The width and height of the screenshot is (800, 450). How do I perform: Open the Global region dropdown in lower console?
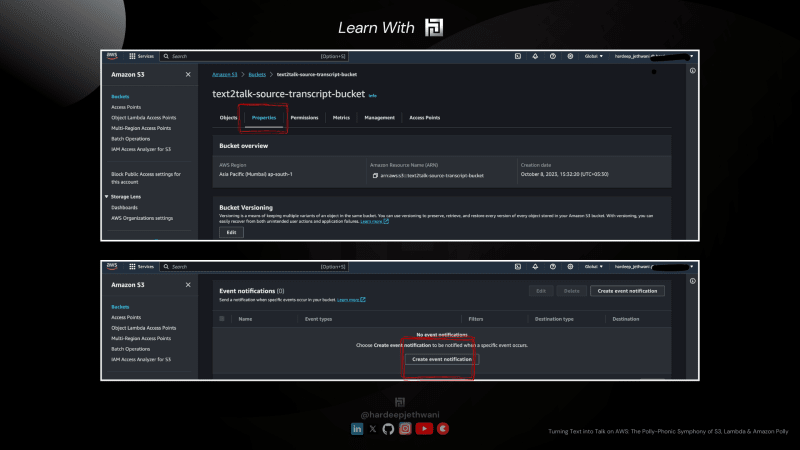(593, 266)
